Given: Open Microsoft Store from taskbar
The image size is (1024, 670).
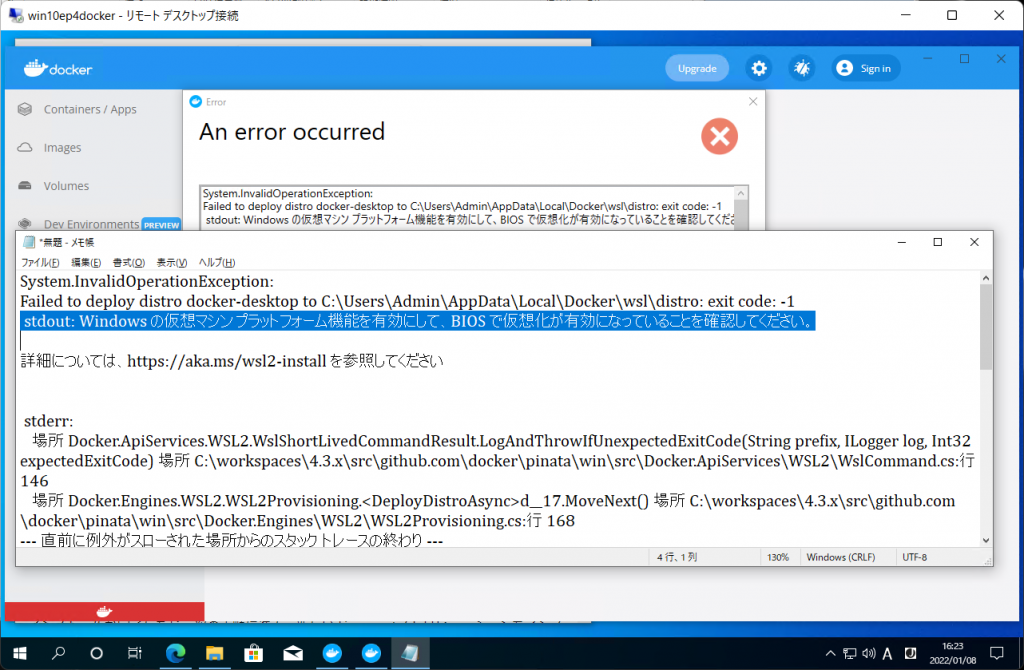Looking at the screenshot, I should pyautogui.click(x=253, y=653).
